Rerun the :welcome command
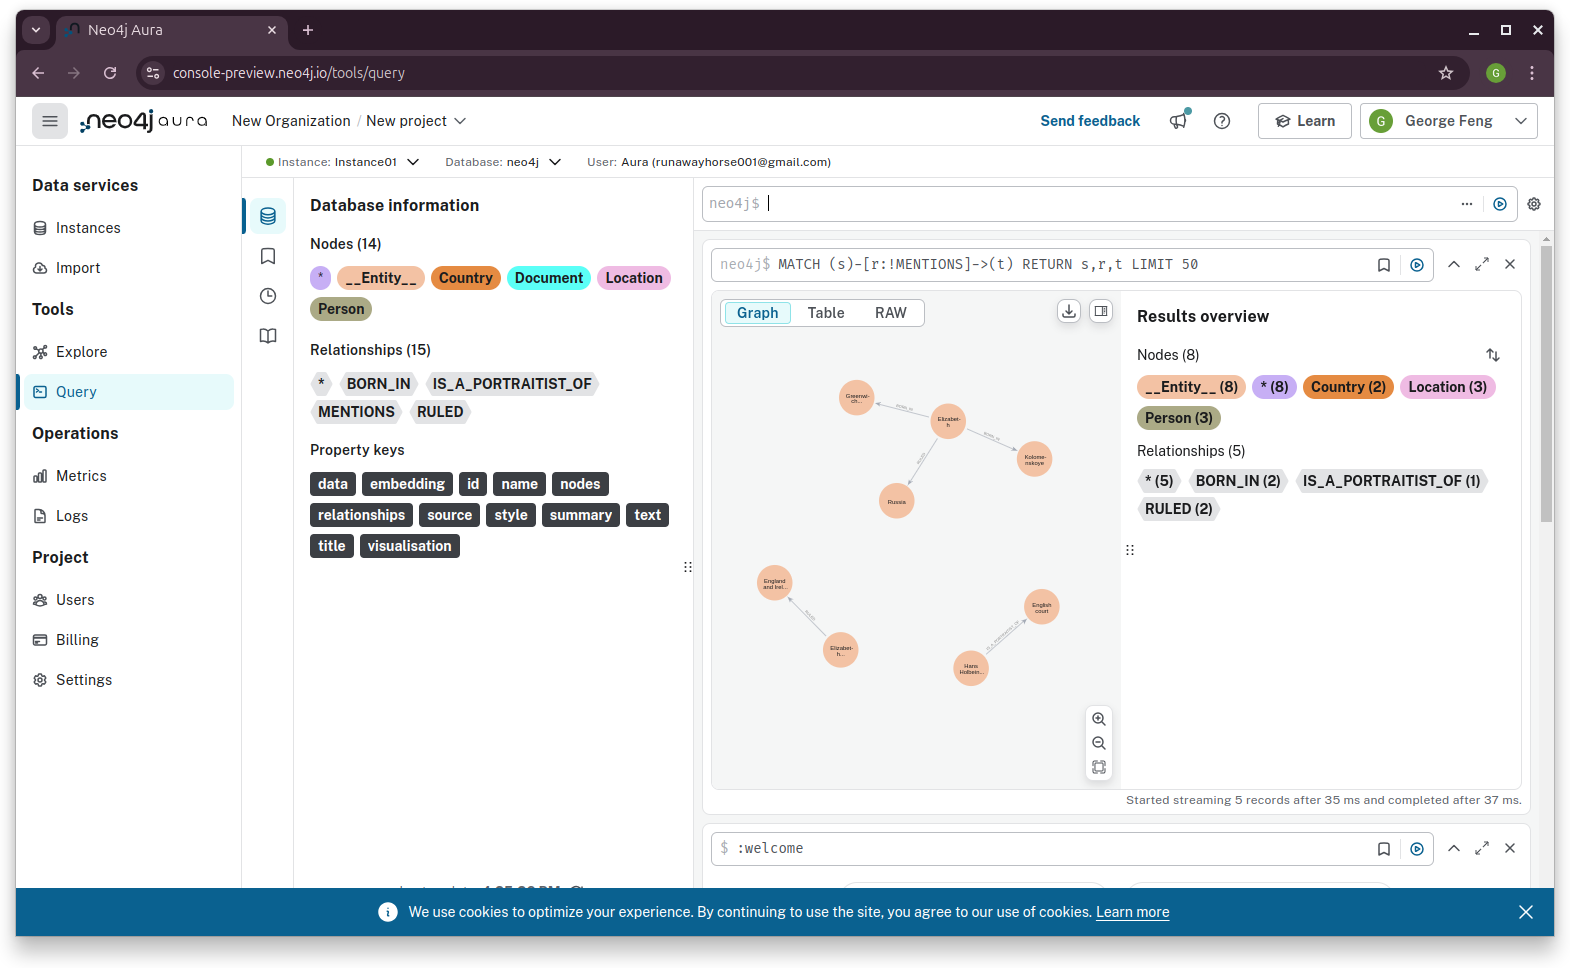 point(1417,849)
